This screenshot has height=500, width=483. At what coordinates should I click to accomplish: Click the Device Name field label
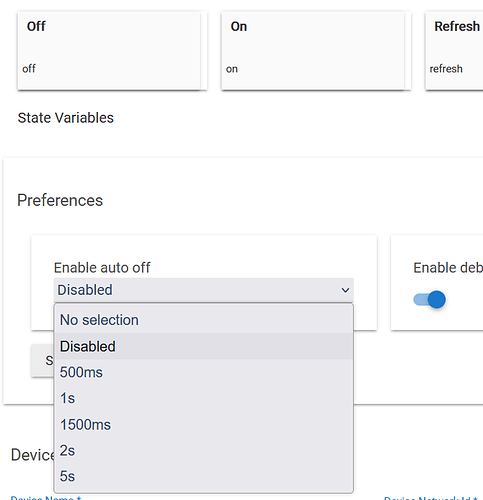[x=46, y=498]
